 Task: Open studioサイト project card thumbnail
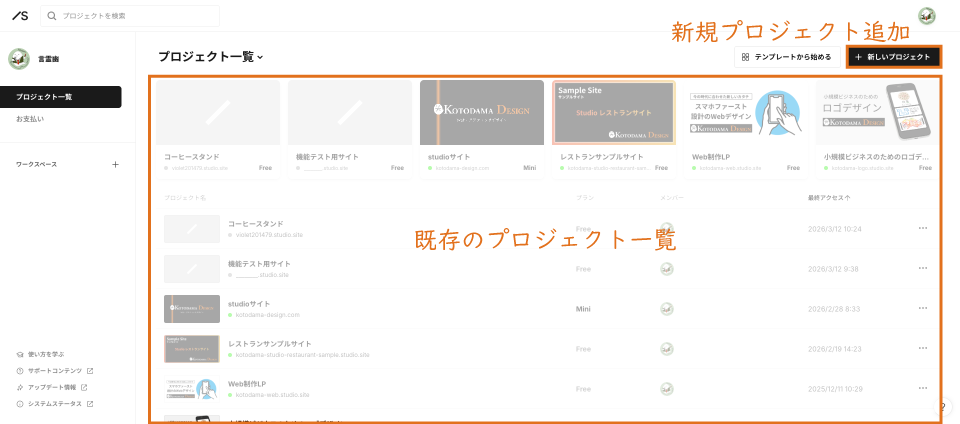pos(482,113)
